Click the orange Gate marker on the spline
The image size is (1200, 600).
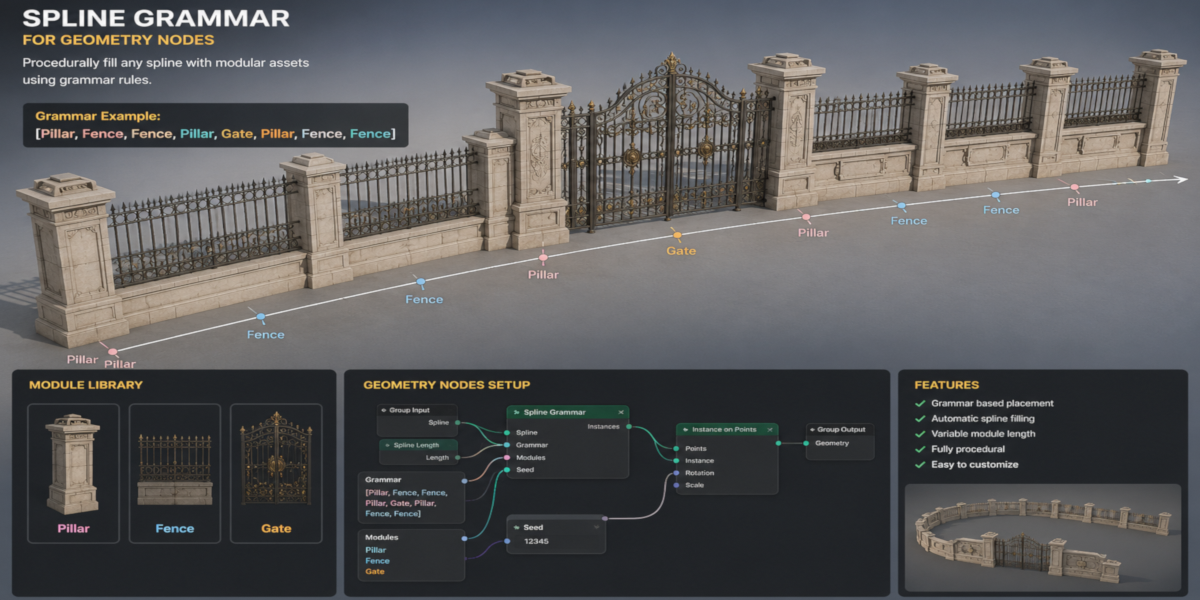point(677,236)
